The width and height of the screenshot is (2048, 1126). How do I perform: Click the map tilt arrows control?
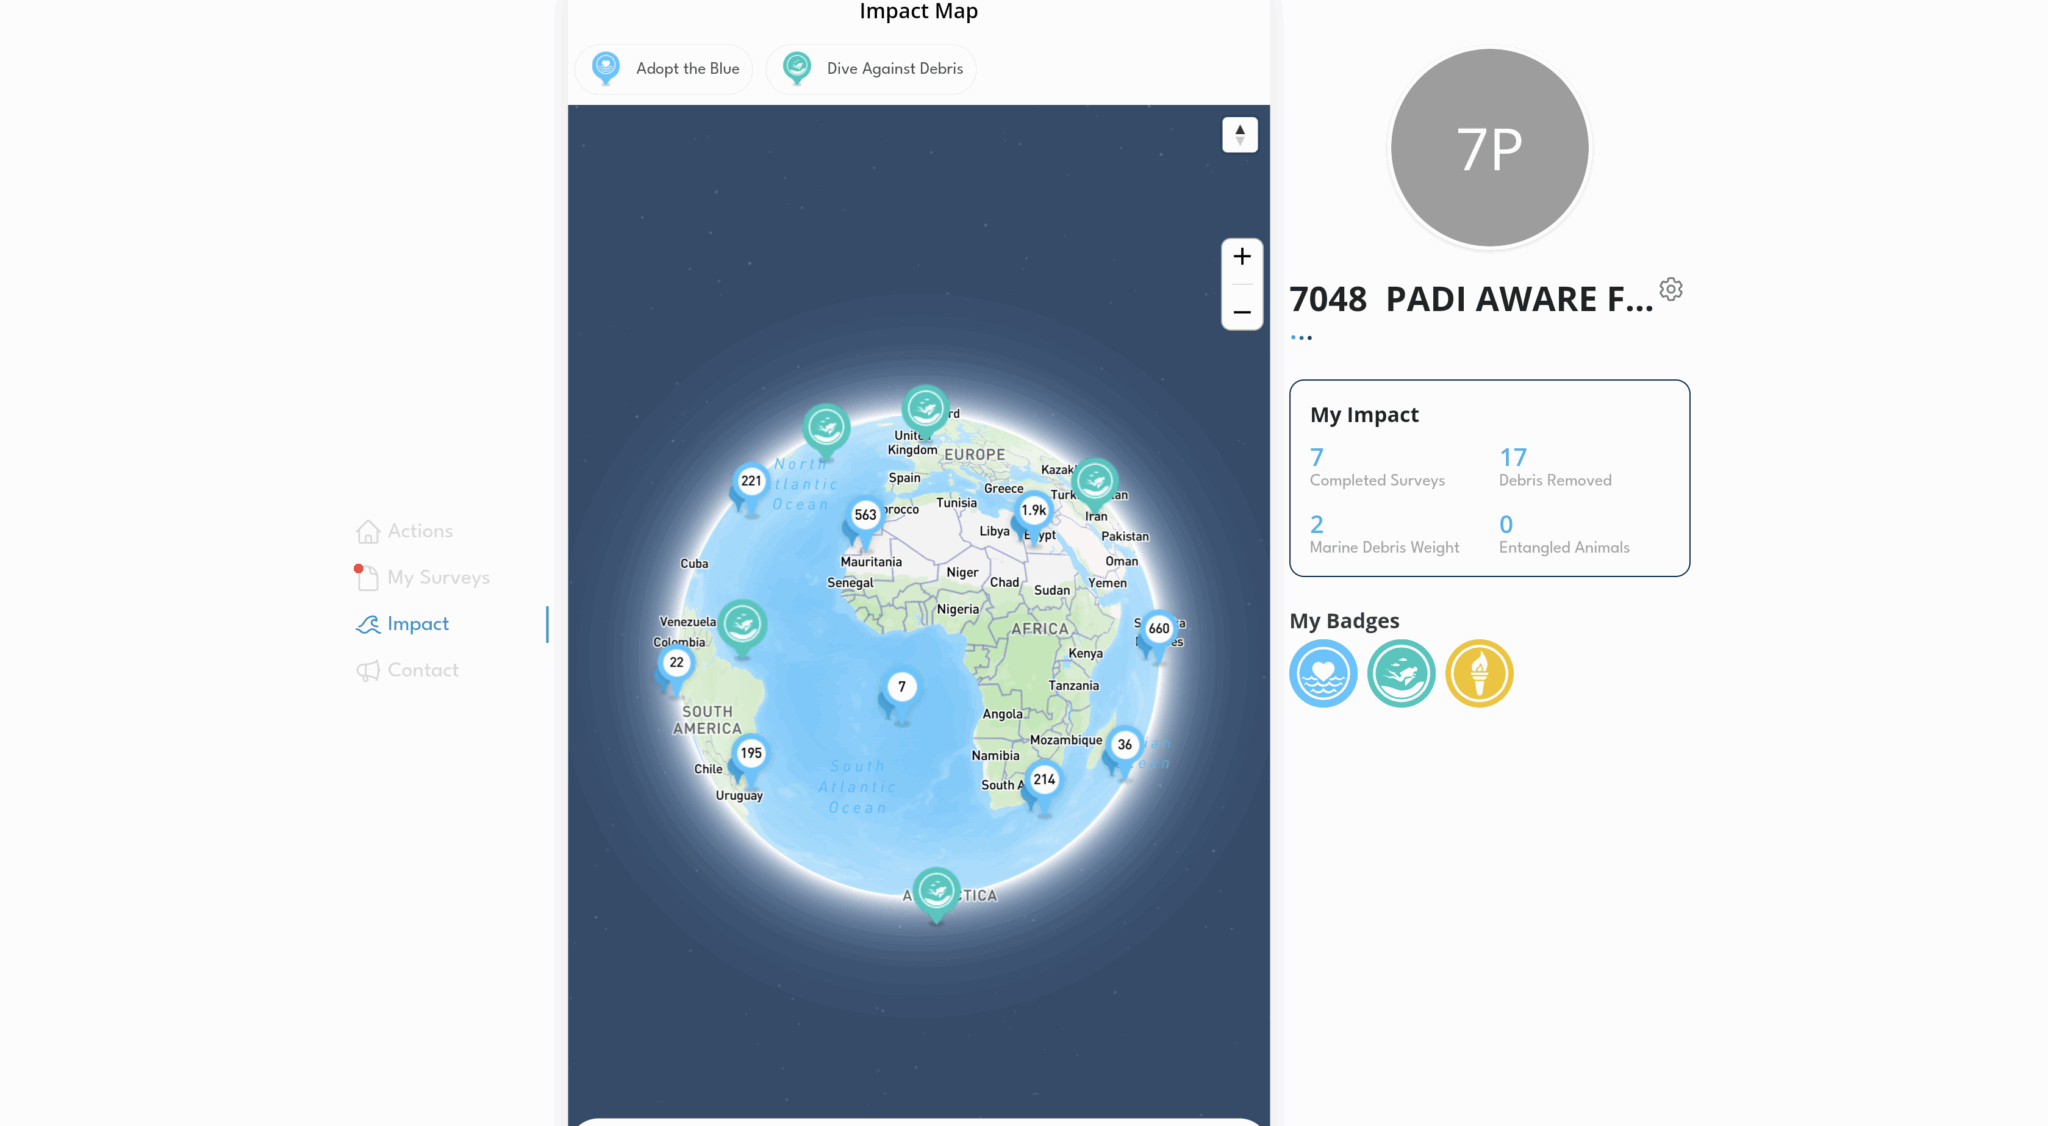click(1239, 134)
